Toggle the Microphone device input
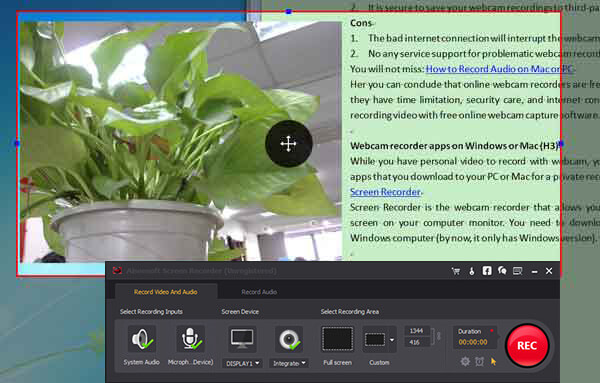 coord(190,339)
